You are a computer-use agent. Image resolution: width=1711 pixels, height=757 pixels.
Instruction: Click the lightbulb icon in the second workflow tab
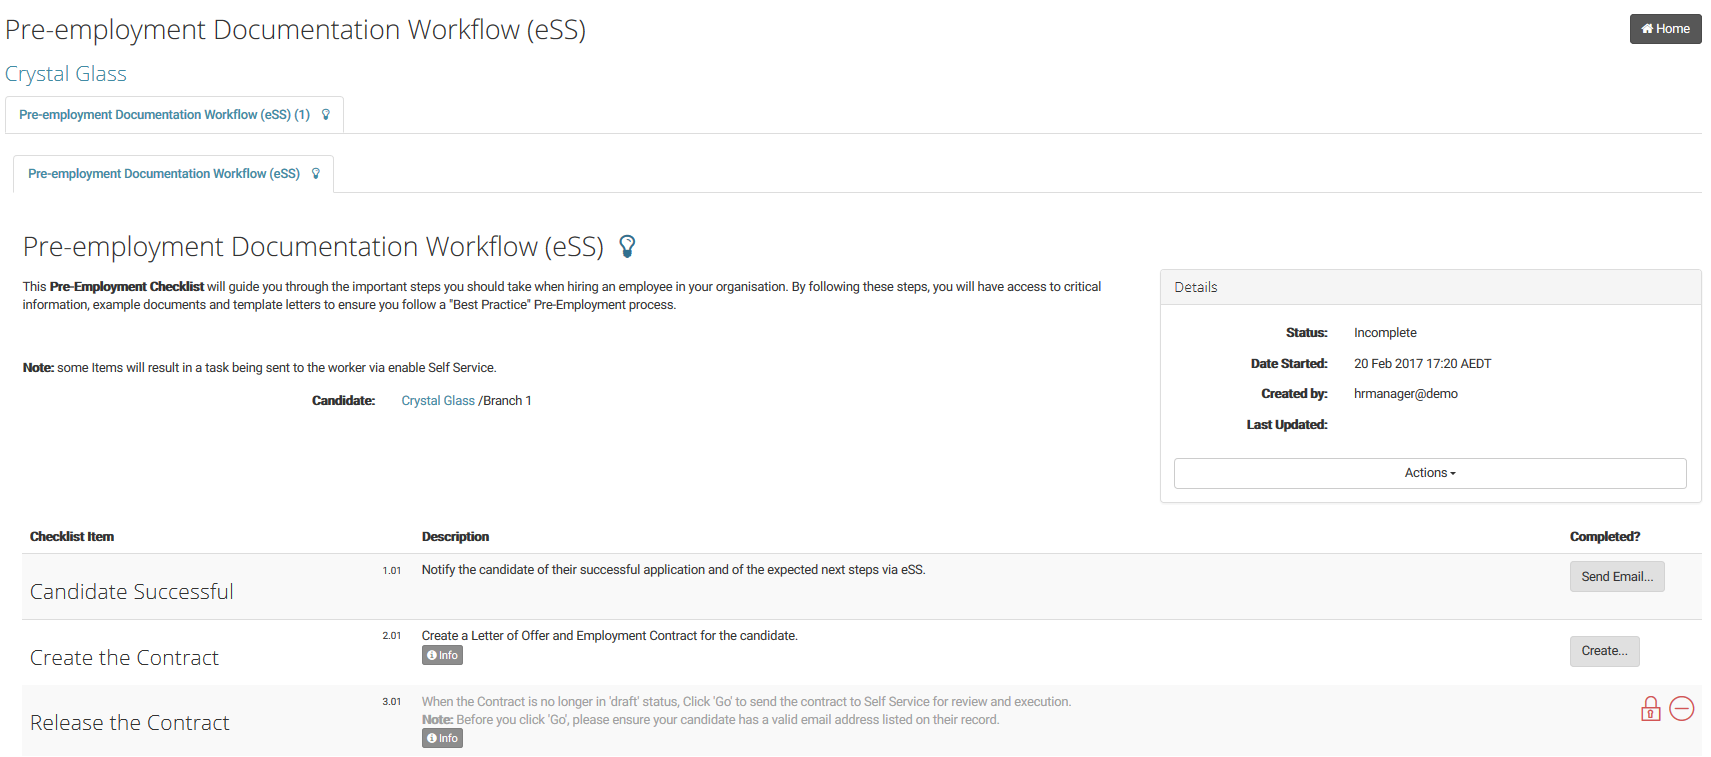316,174
